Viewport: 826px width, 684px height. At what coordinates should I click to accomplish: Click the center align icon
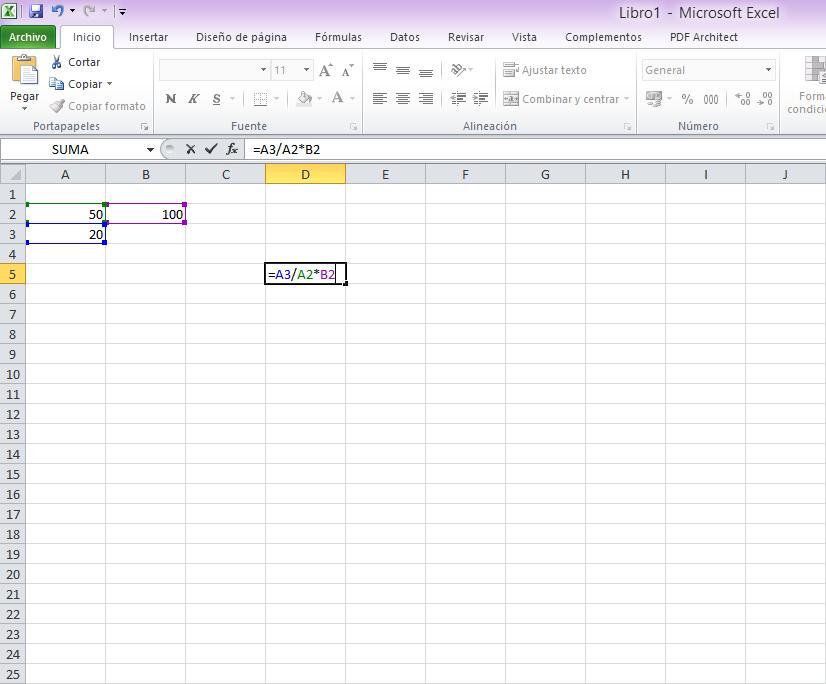coord(402,99)
